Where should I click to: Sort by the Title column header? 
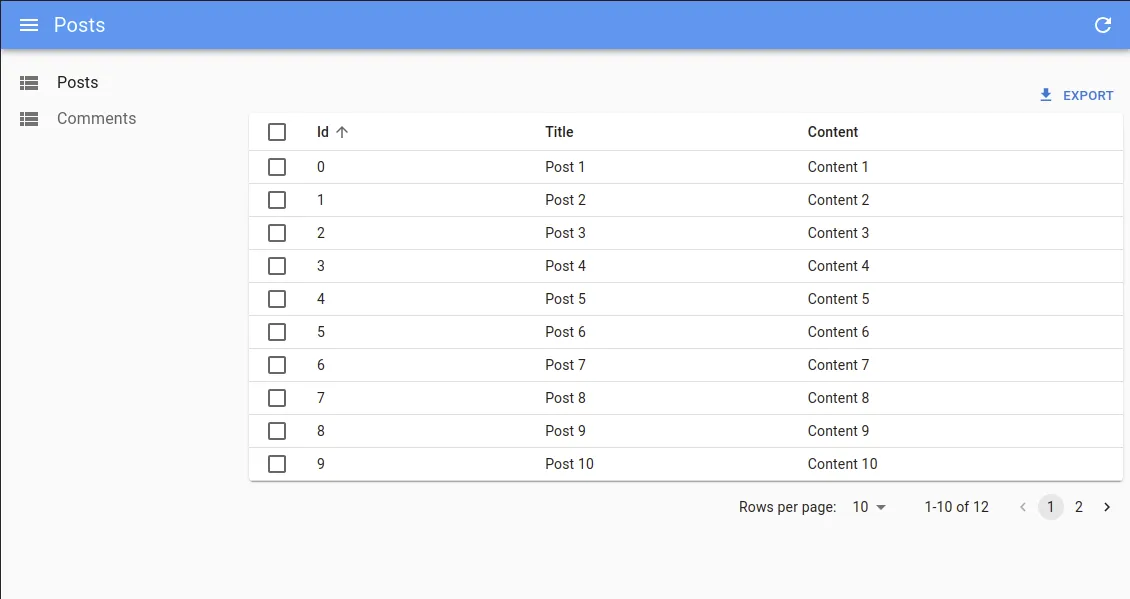559,132
